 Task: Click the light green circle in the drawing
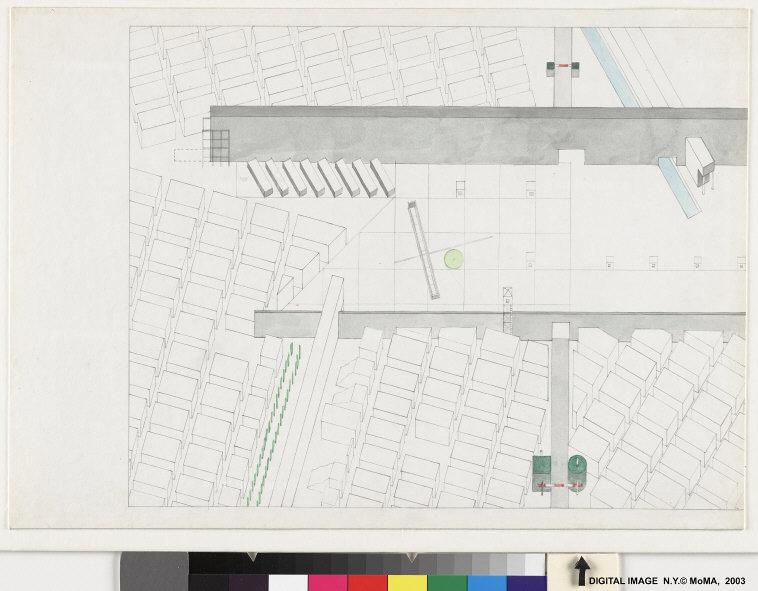[453, 259]
